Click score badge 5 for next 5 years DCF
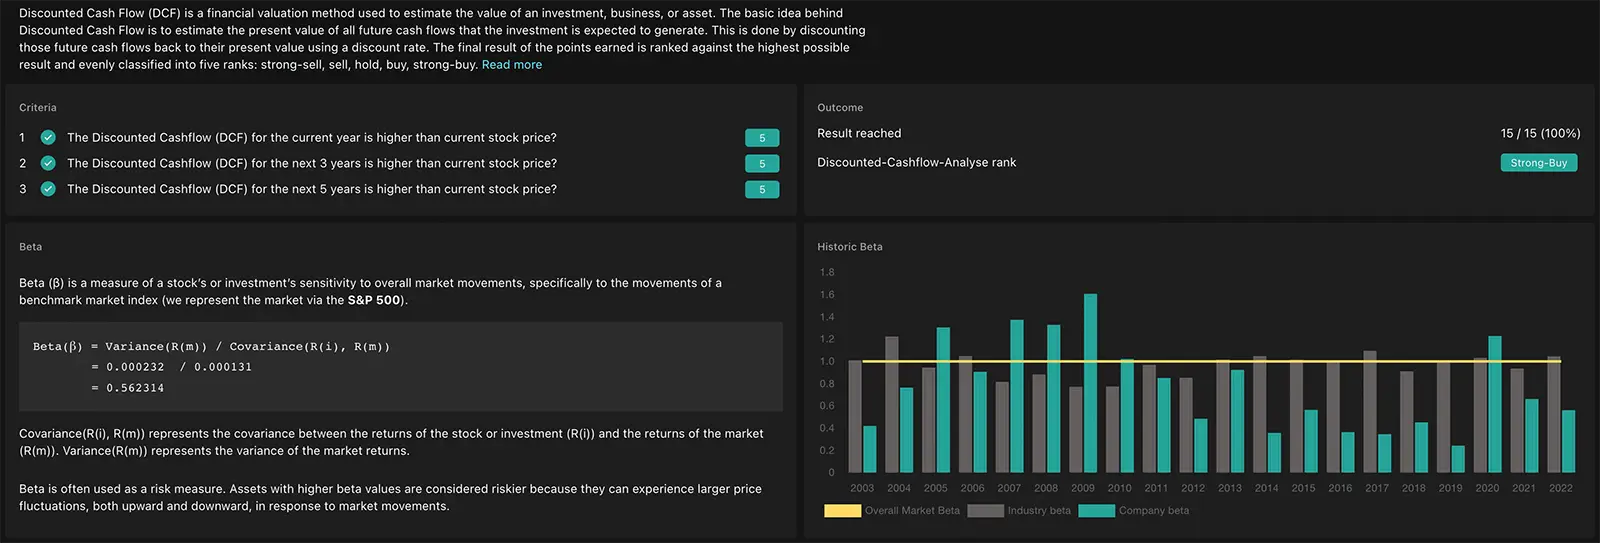 [762, 189]
